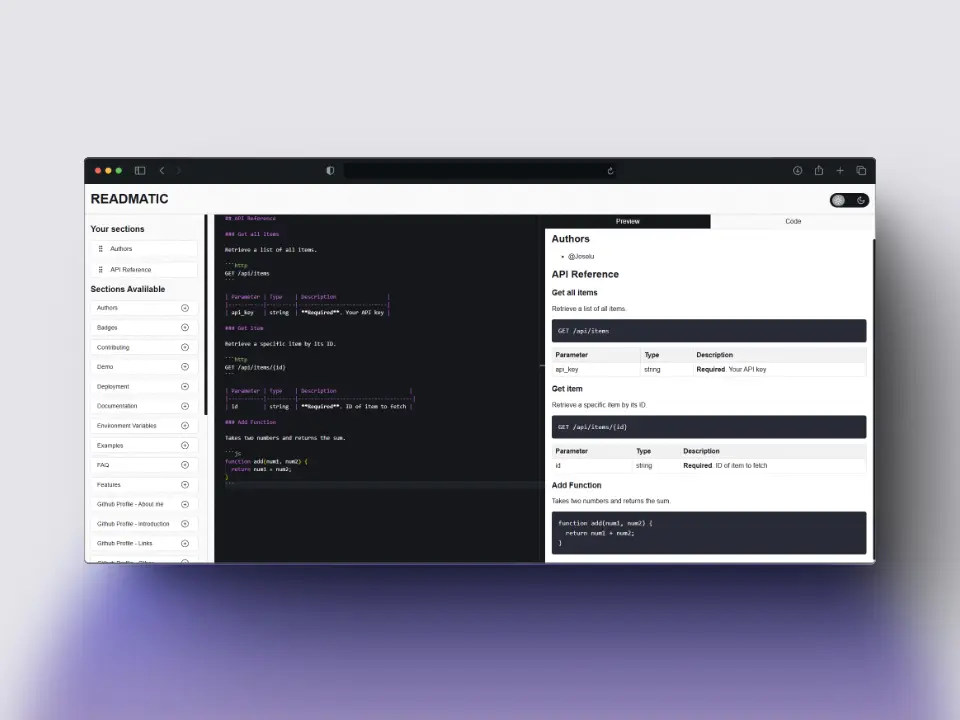The height and width of the screenshot is (720, 960).
Task: Click the sidebar vertical scrollbar
Action: (206, 315)
